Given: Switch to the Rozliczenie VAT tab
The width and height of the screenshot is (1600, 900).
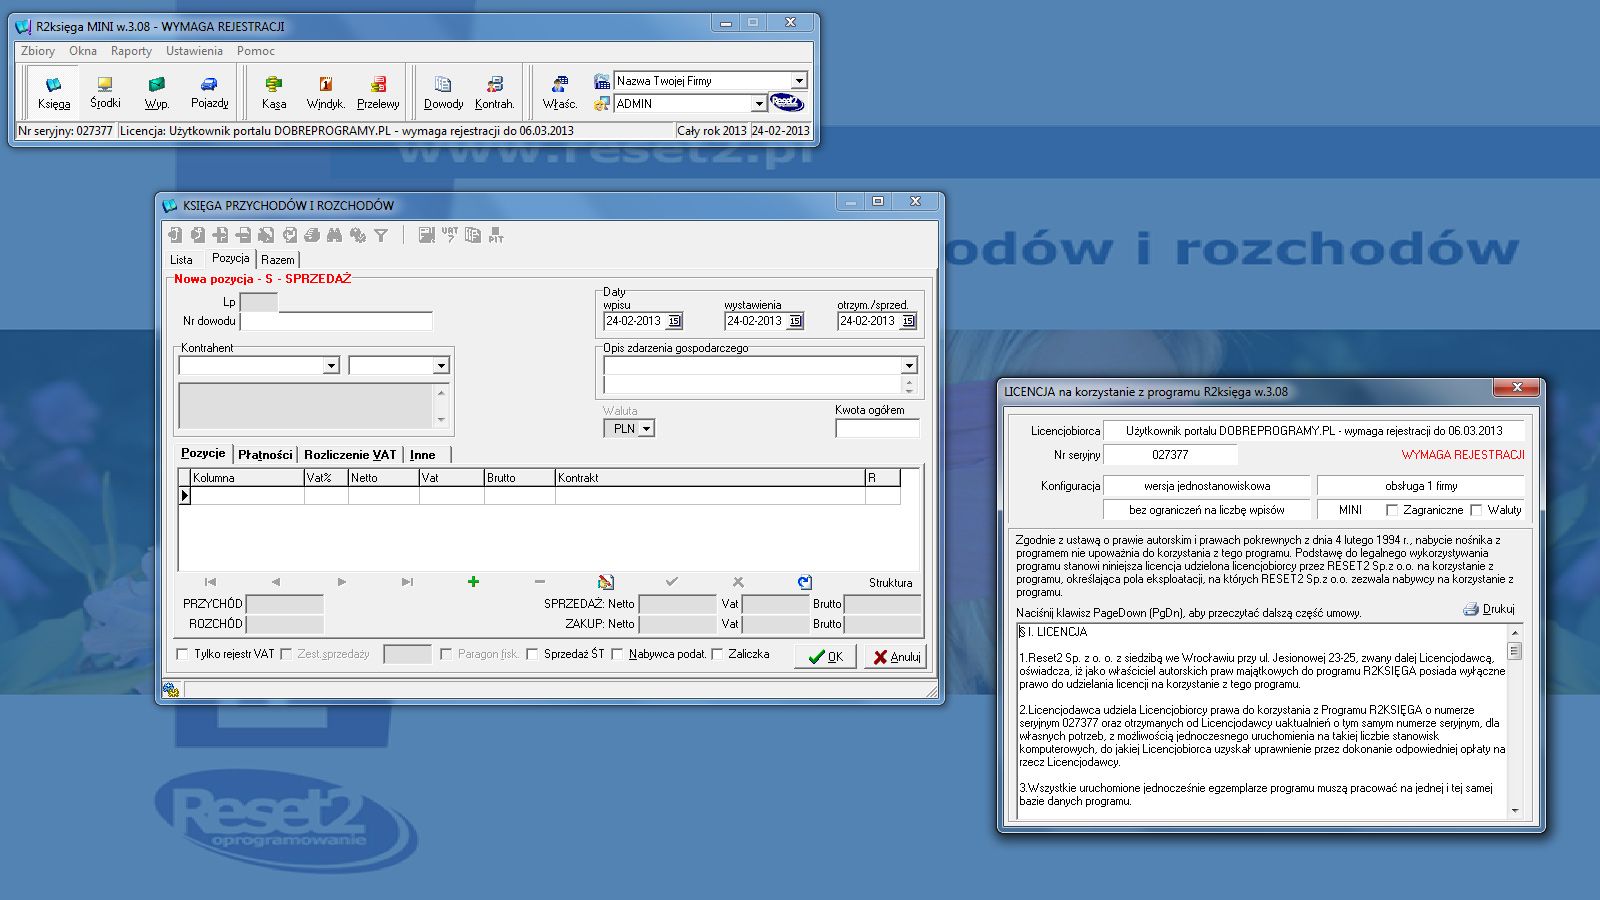Looking at the screenshot, I should click(350, 455).
